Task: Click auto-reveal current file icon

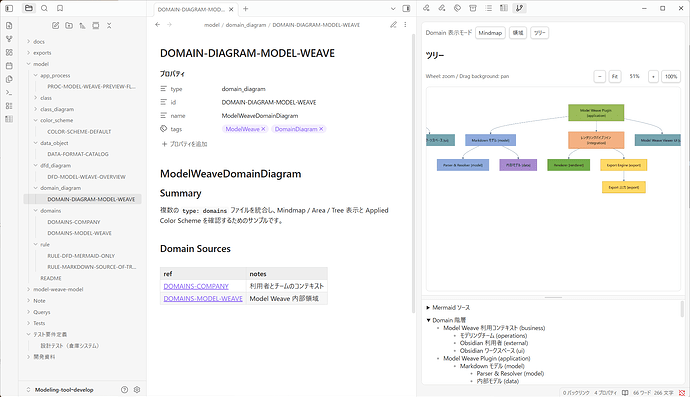Action: [x=95, y=26]
